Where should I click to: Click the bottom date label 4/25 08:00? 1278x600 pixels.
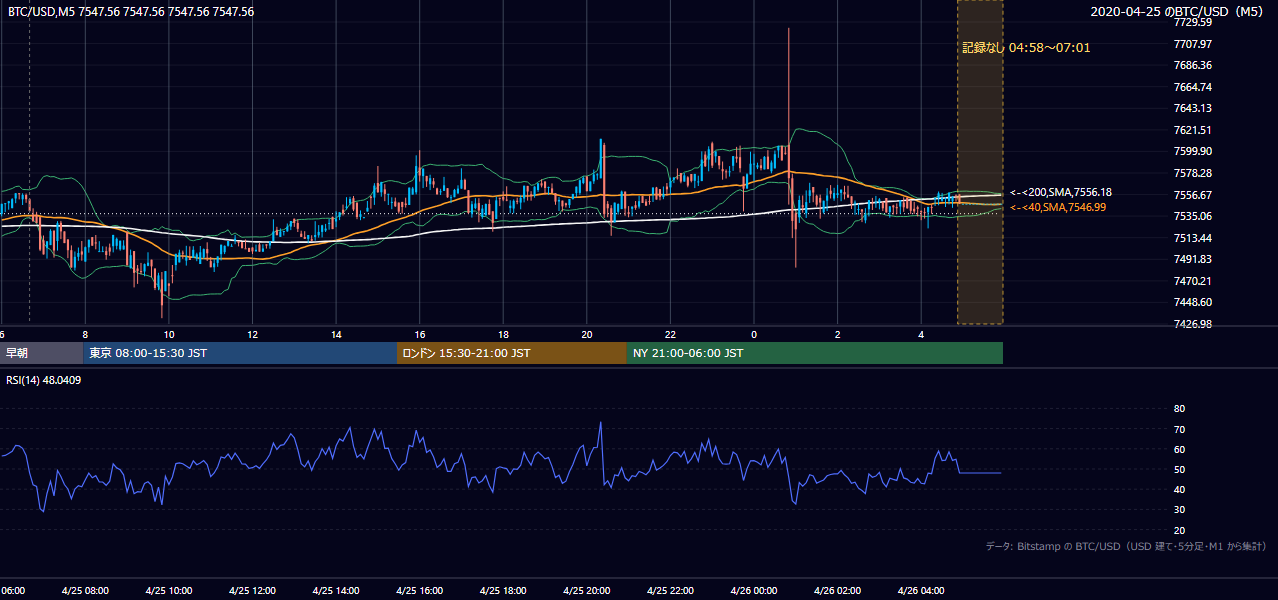(x=85, y=591)
